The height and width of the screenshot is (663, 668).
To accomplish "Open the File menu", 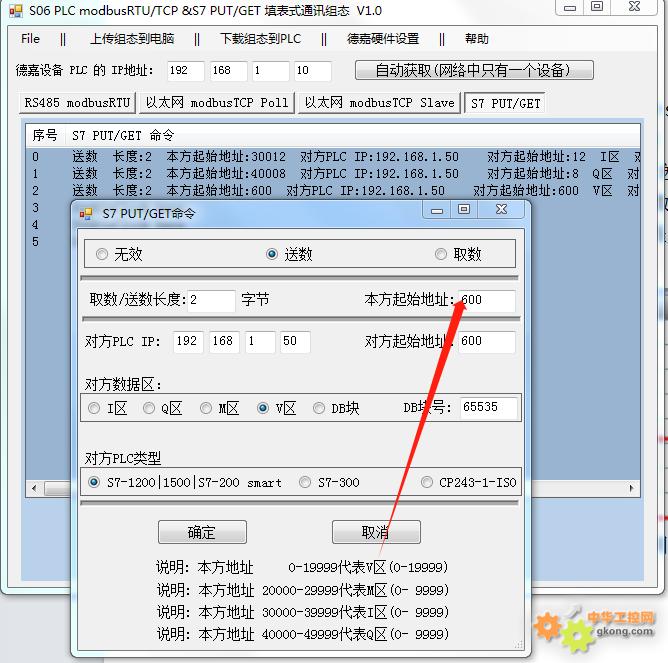I will 30,39.
